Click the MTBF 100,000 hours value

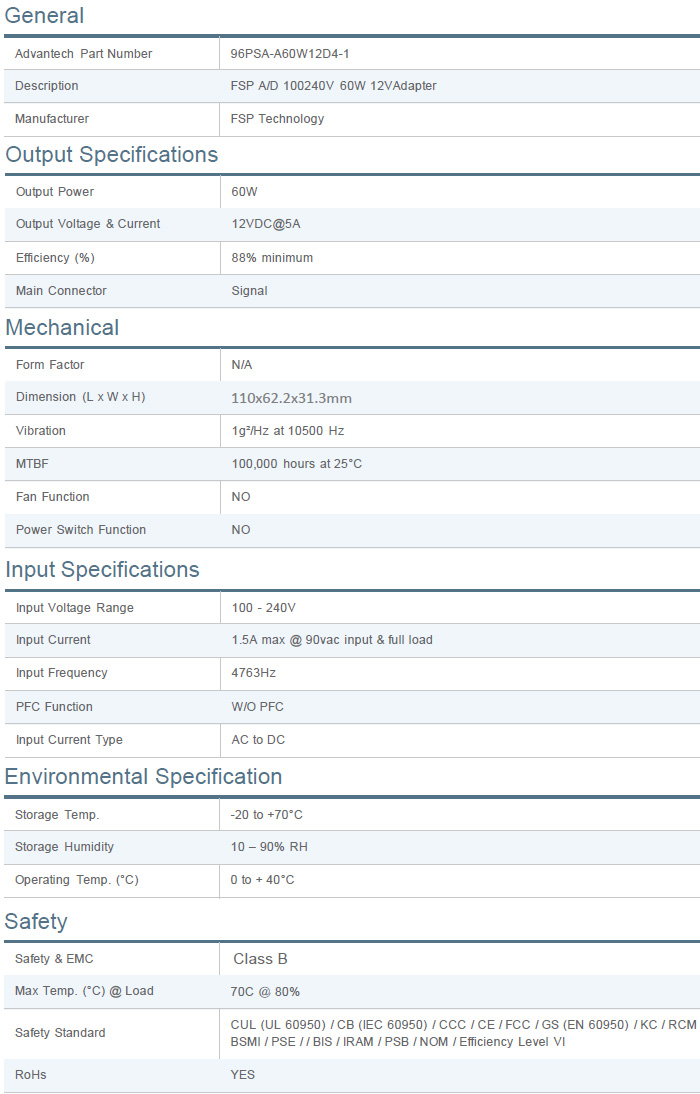point(296,464)
